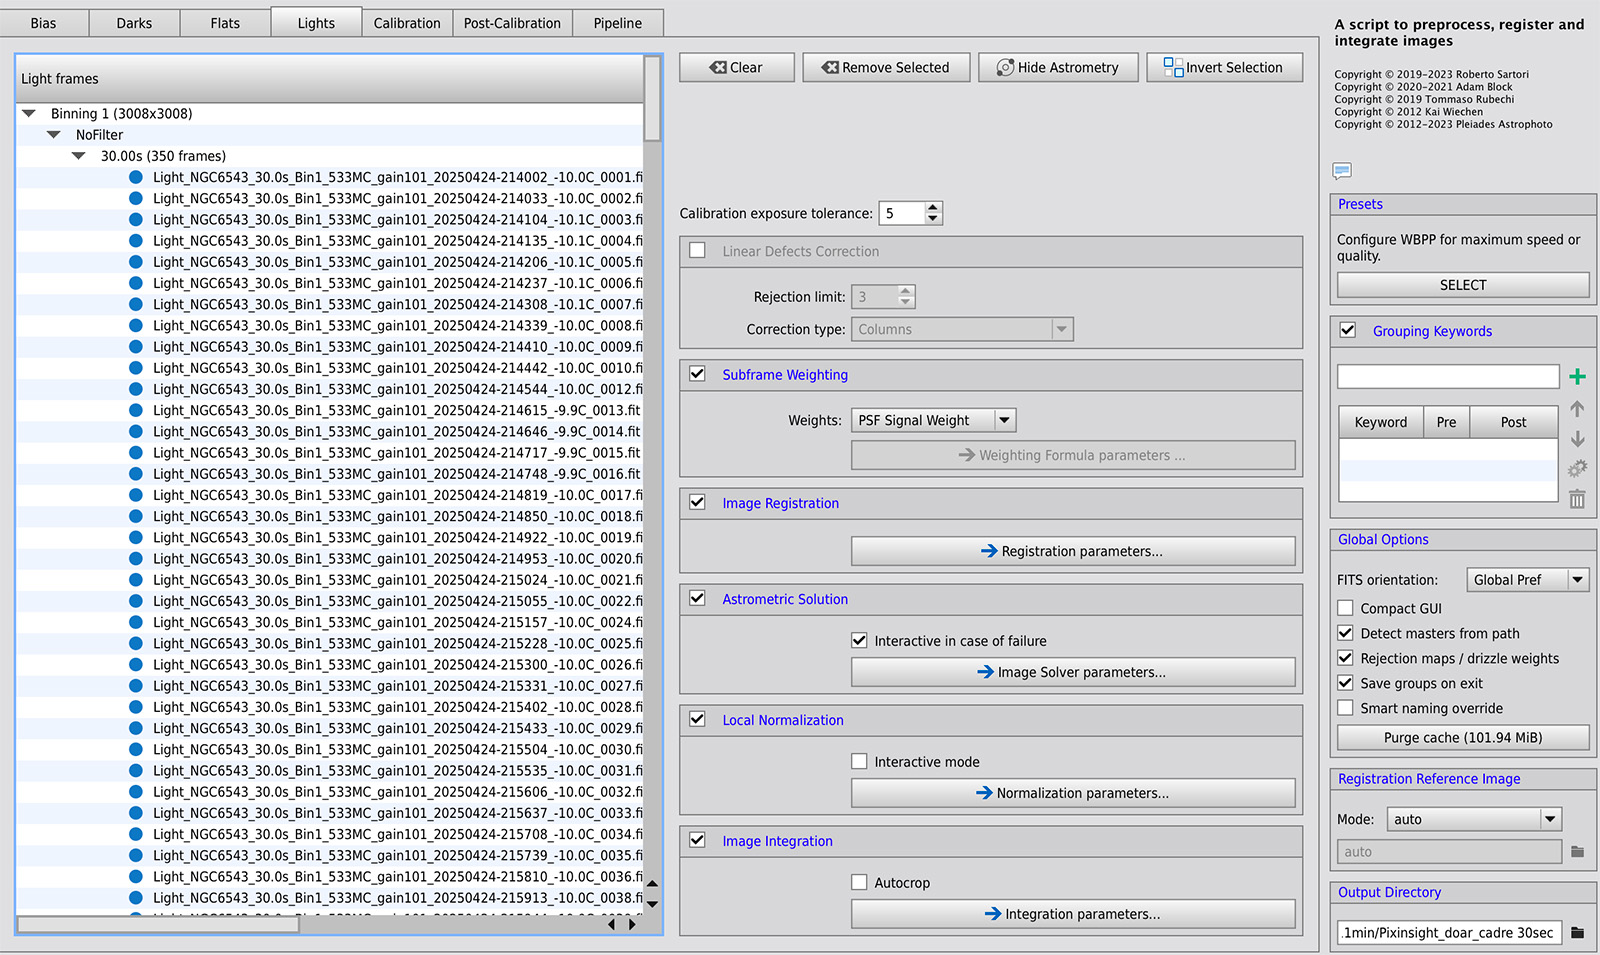This screenshot has height=955, width=1600.
Task: Select the Lights tab
Action: 316,22
